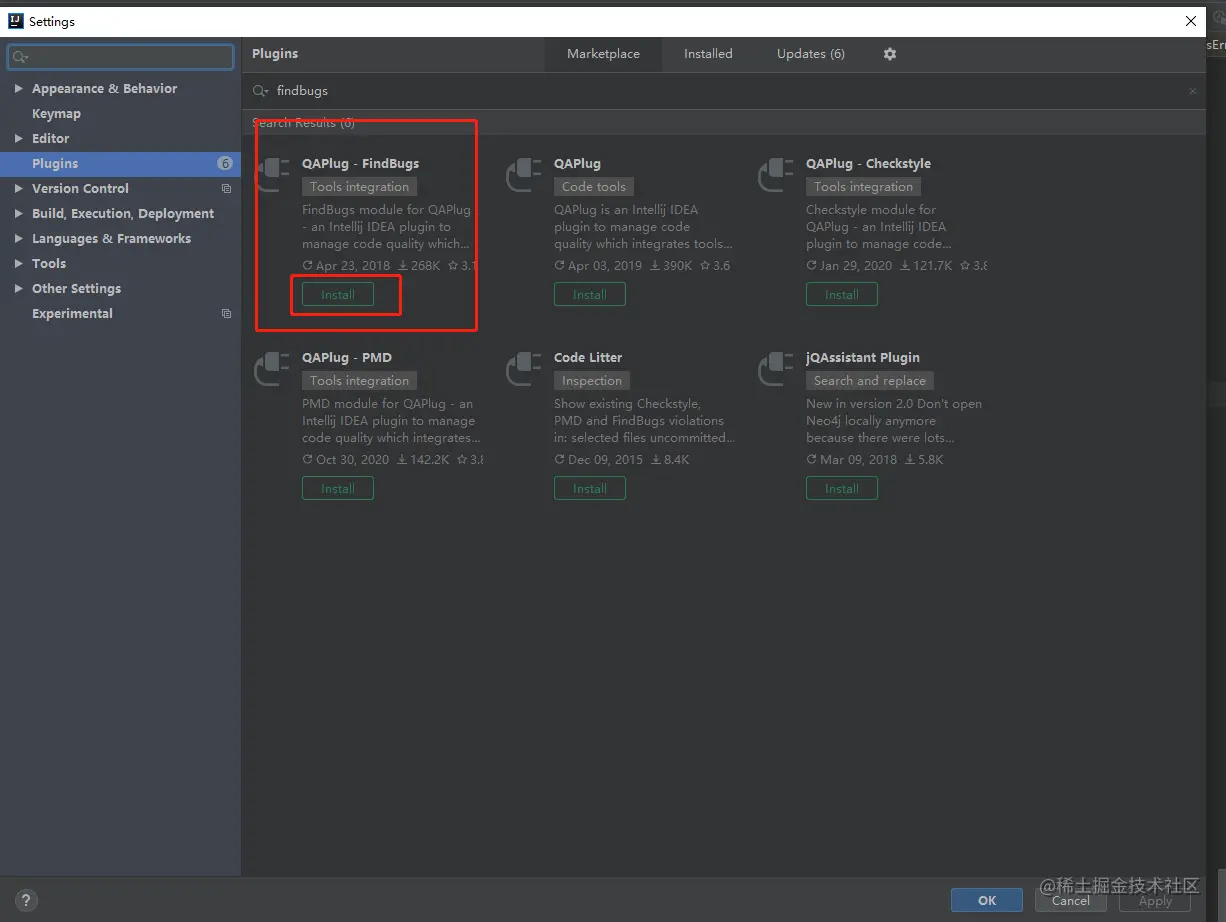Click the settings sidebar search magnifier icon
Screen dimensions: 1226x922
(20, 57)
